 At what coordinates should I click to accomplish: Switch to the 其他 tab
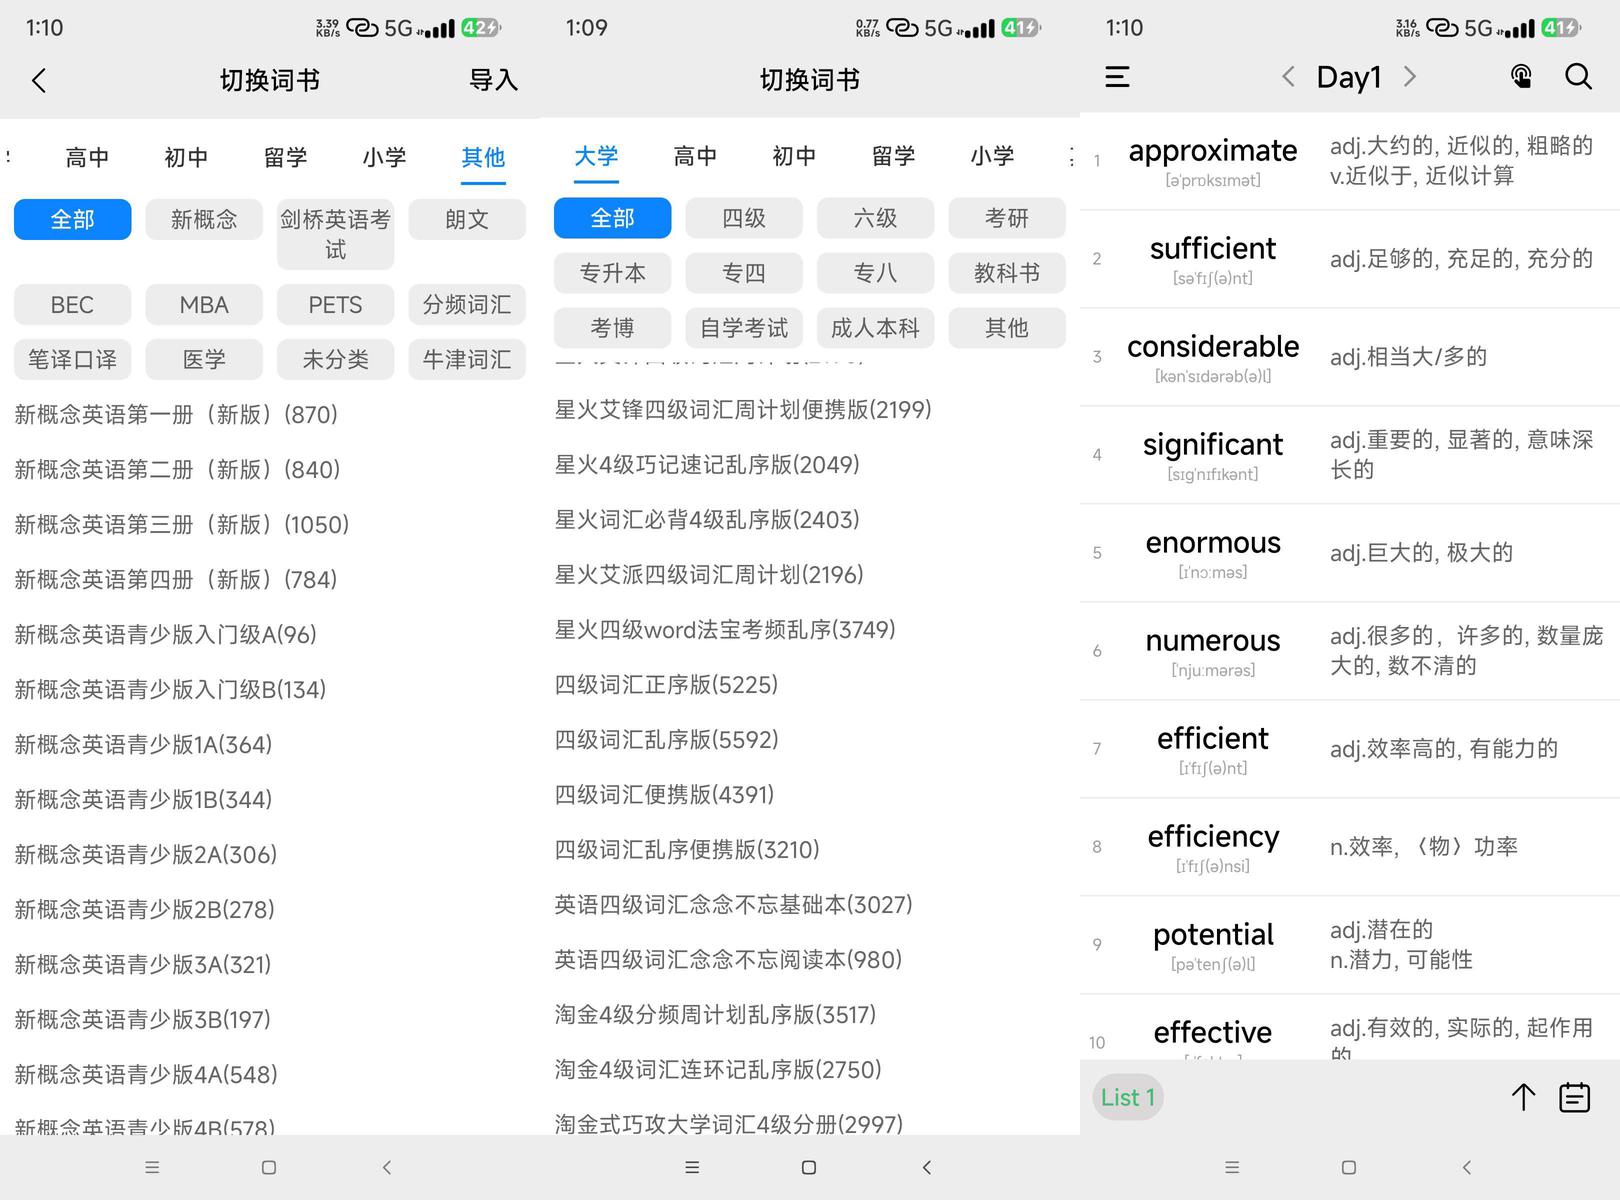click(483, 157)
